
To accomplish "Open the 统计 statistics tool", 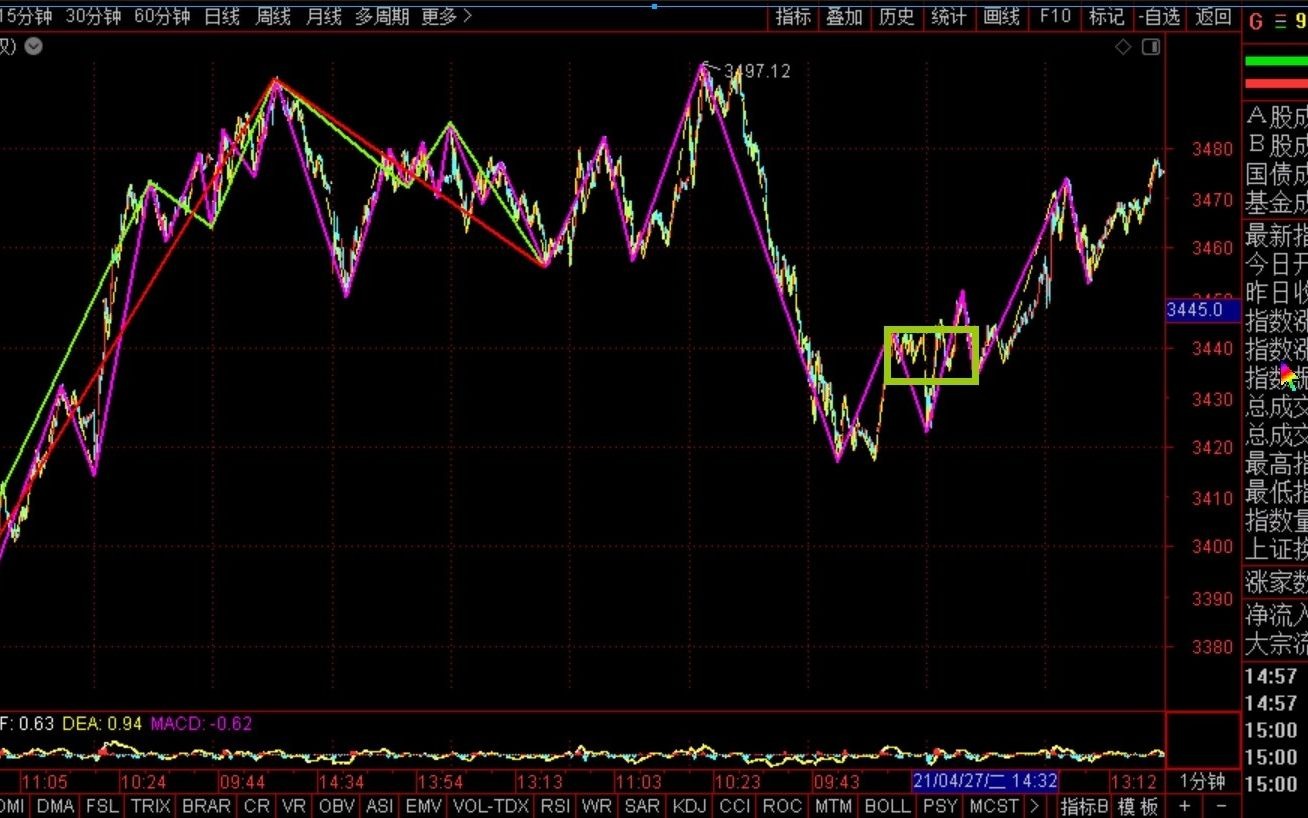I will (948, 17).
